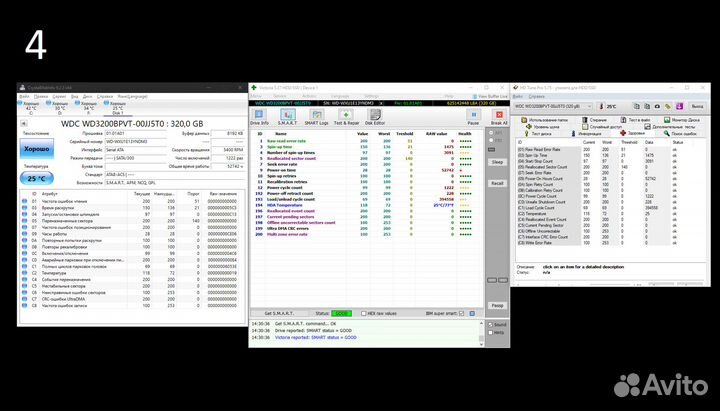Open SMART Logs in Victoria
Viewport: 720px width, 411px height.
point(318,118)
